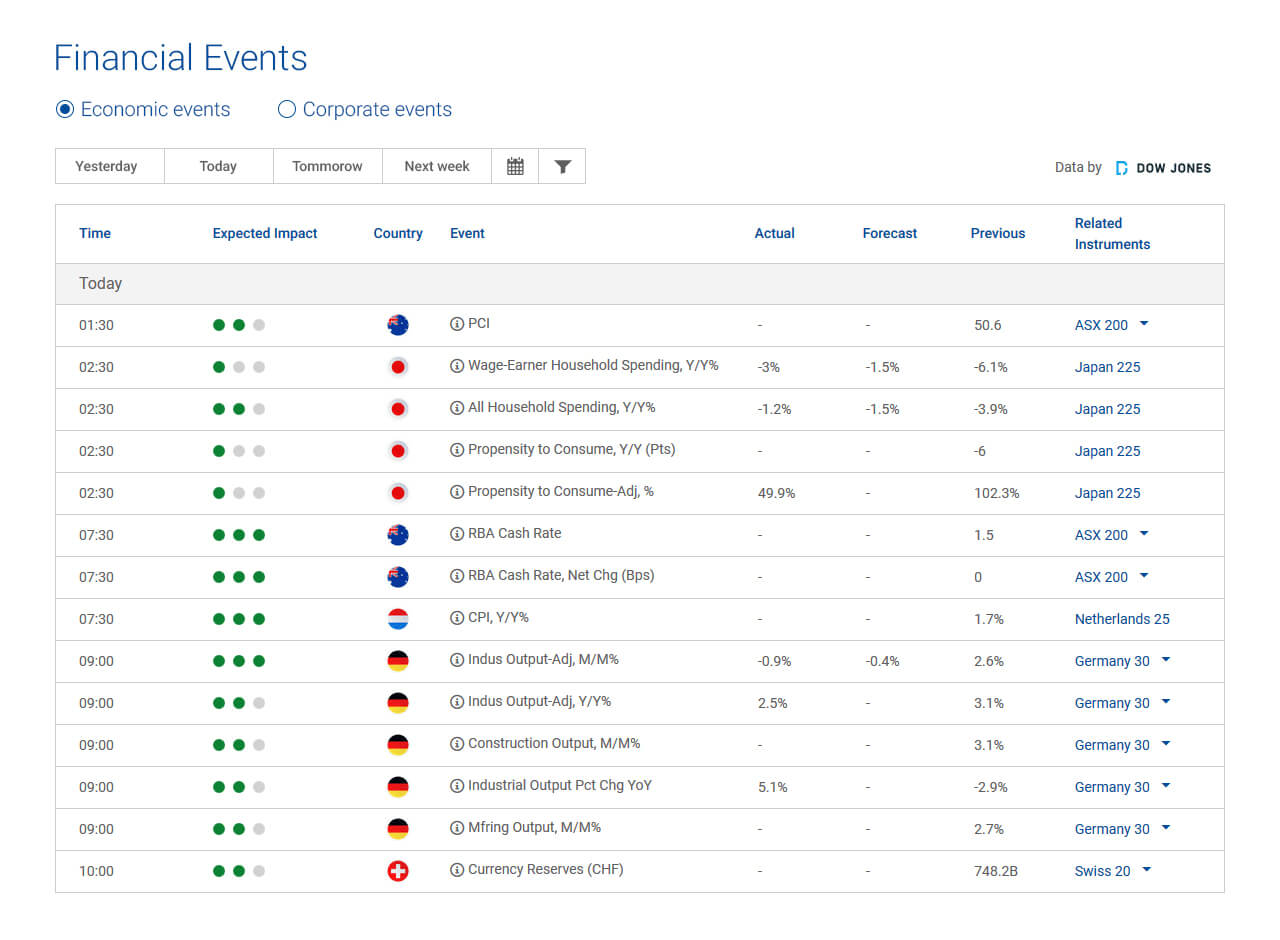The image size is (1280, 940).
Task: Select the Economic events radio button
Action: pos(65,110)
